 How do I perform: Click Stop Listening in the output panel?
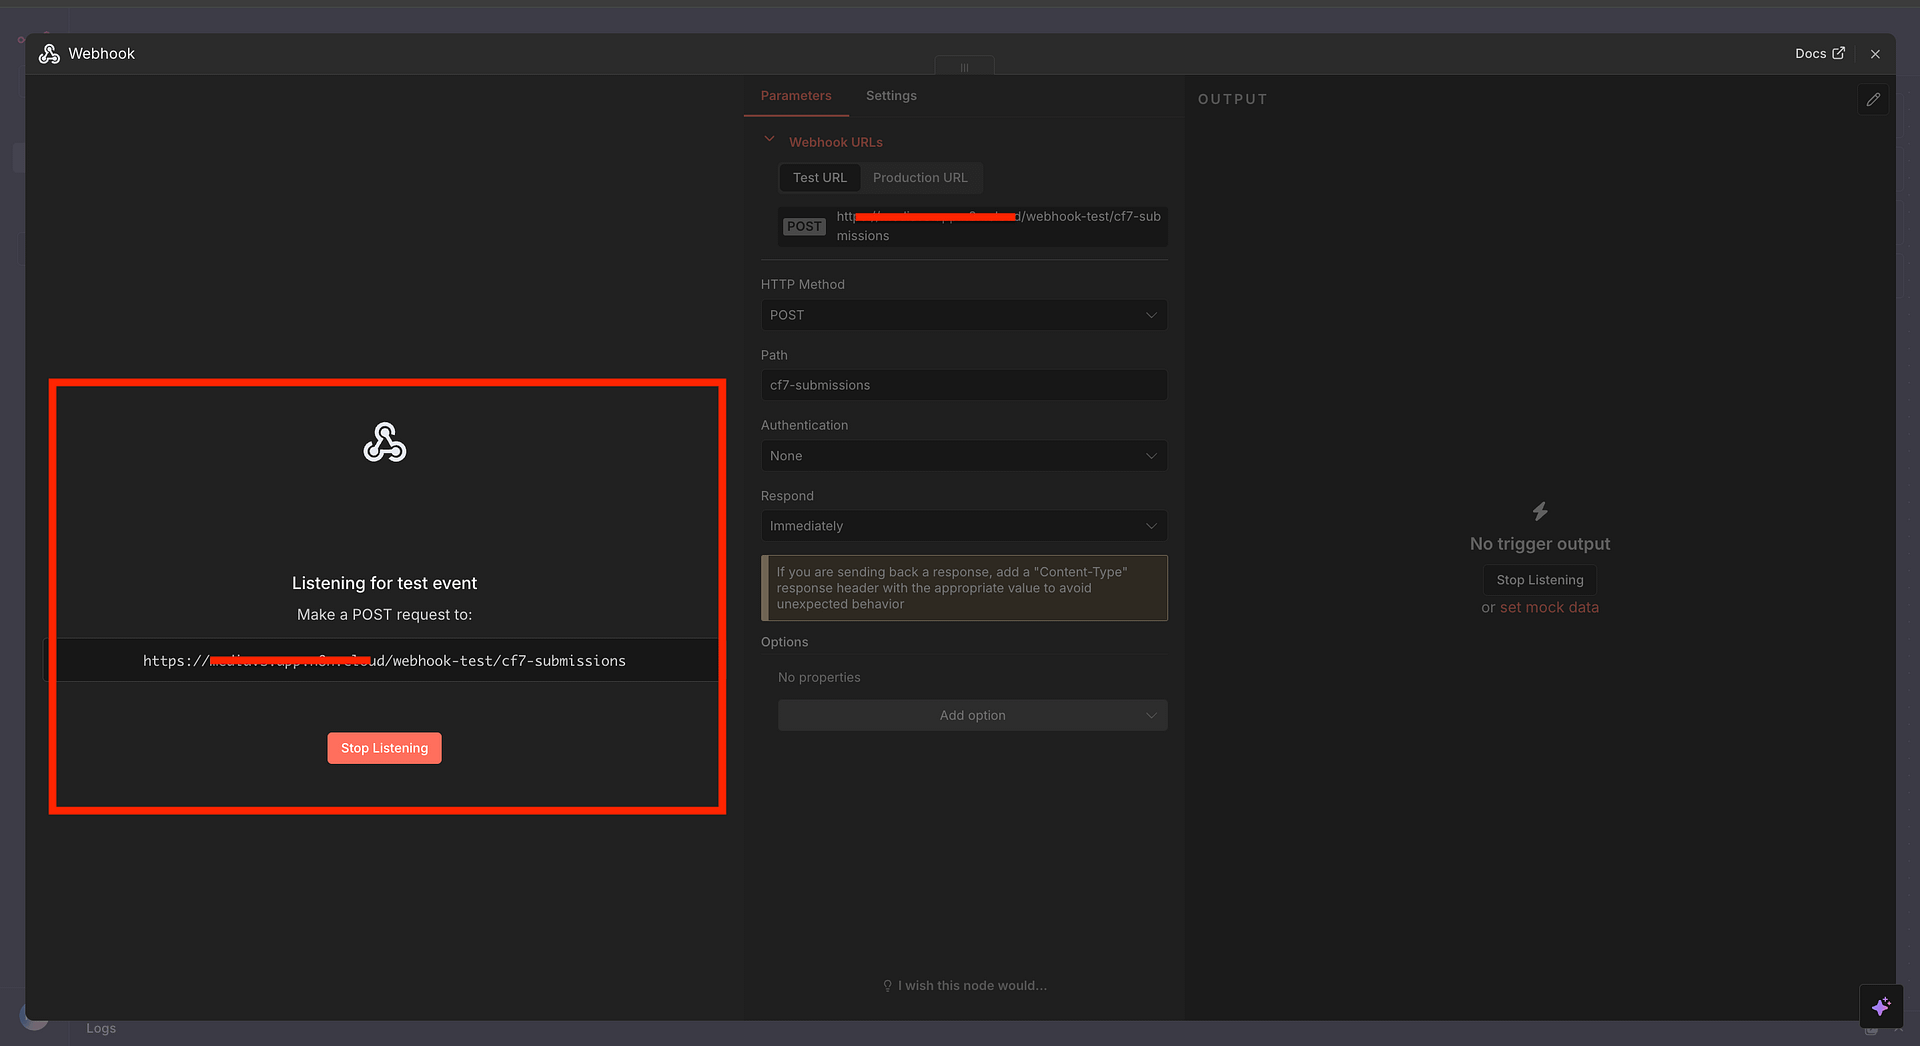coord(1540,580)
